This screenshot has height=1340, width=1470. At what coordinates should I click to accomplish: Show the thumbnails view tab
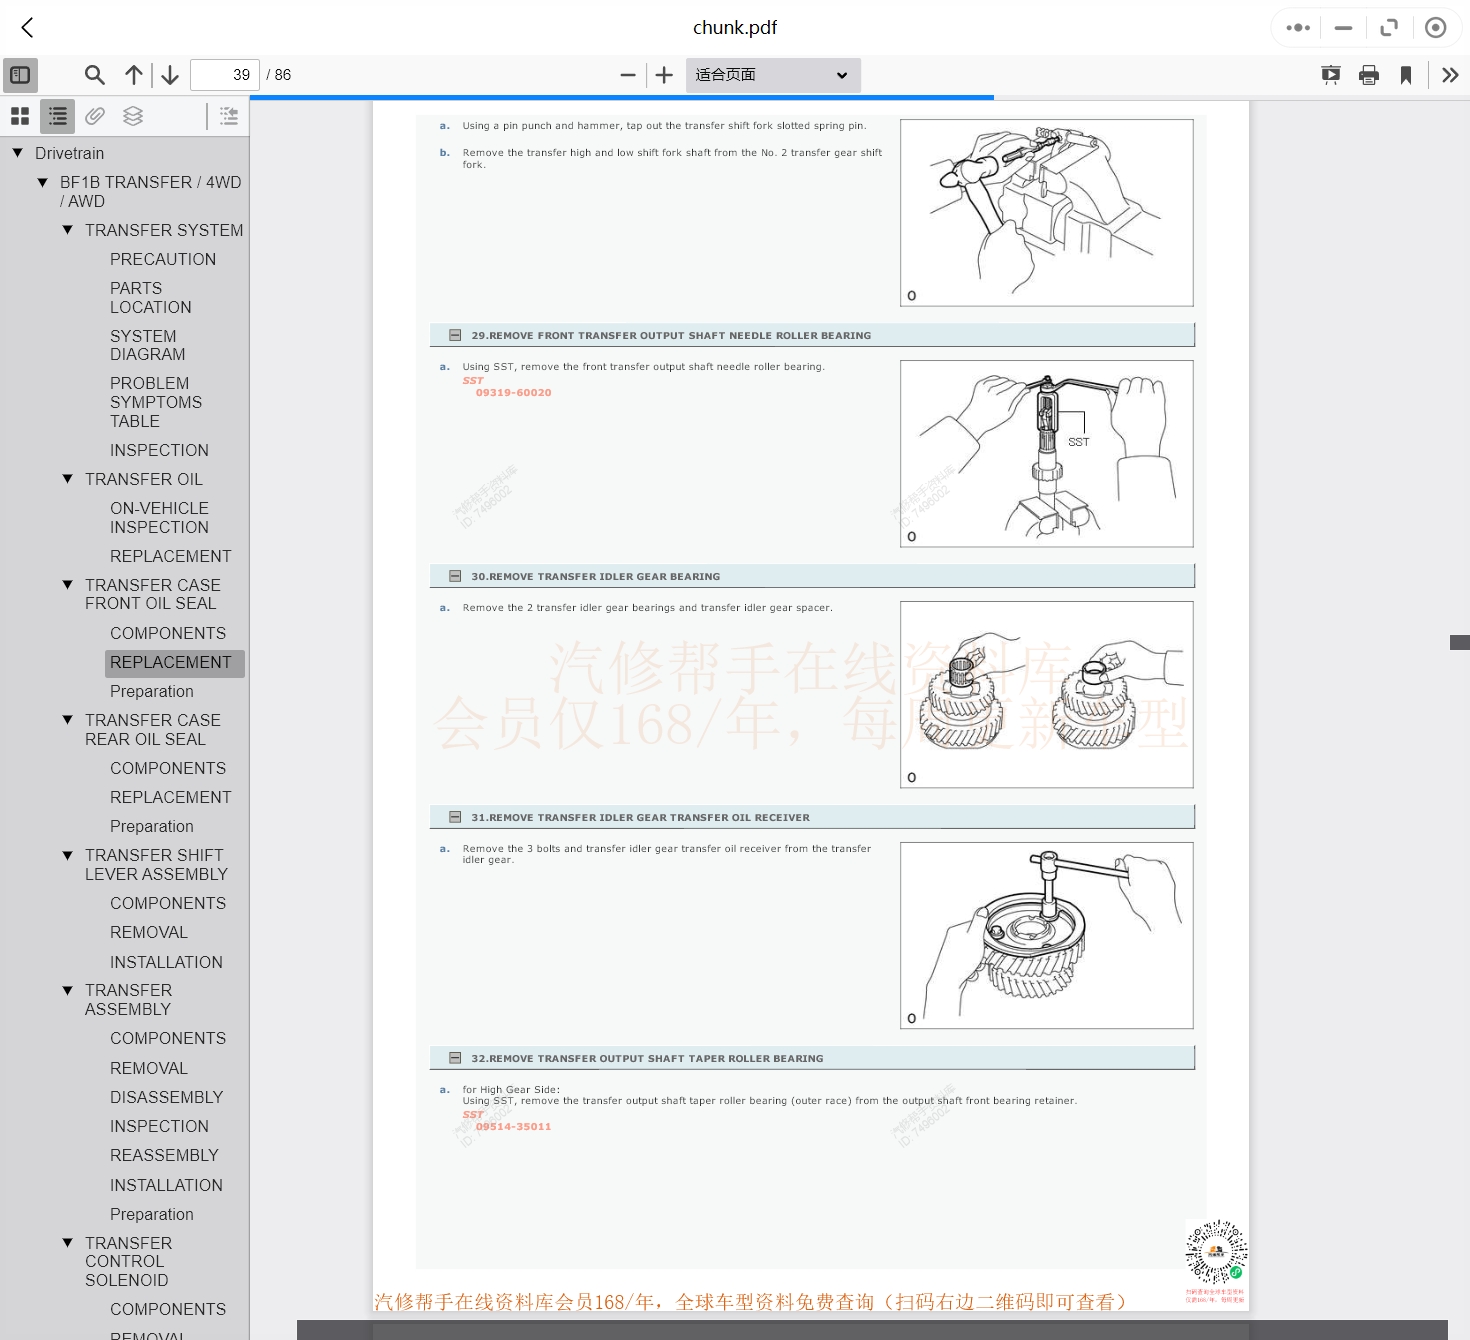point(20,116)
